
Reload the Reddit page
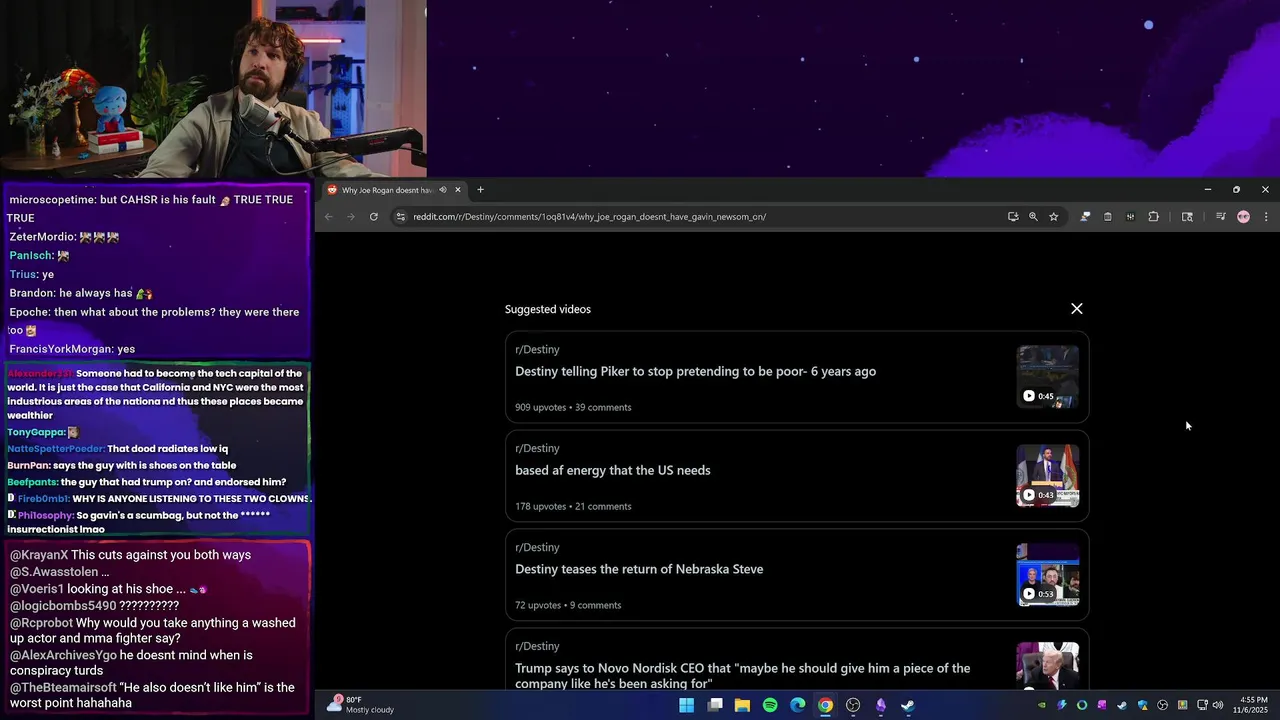point(374,216)
